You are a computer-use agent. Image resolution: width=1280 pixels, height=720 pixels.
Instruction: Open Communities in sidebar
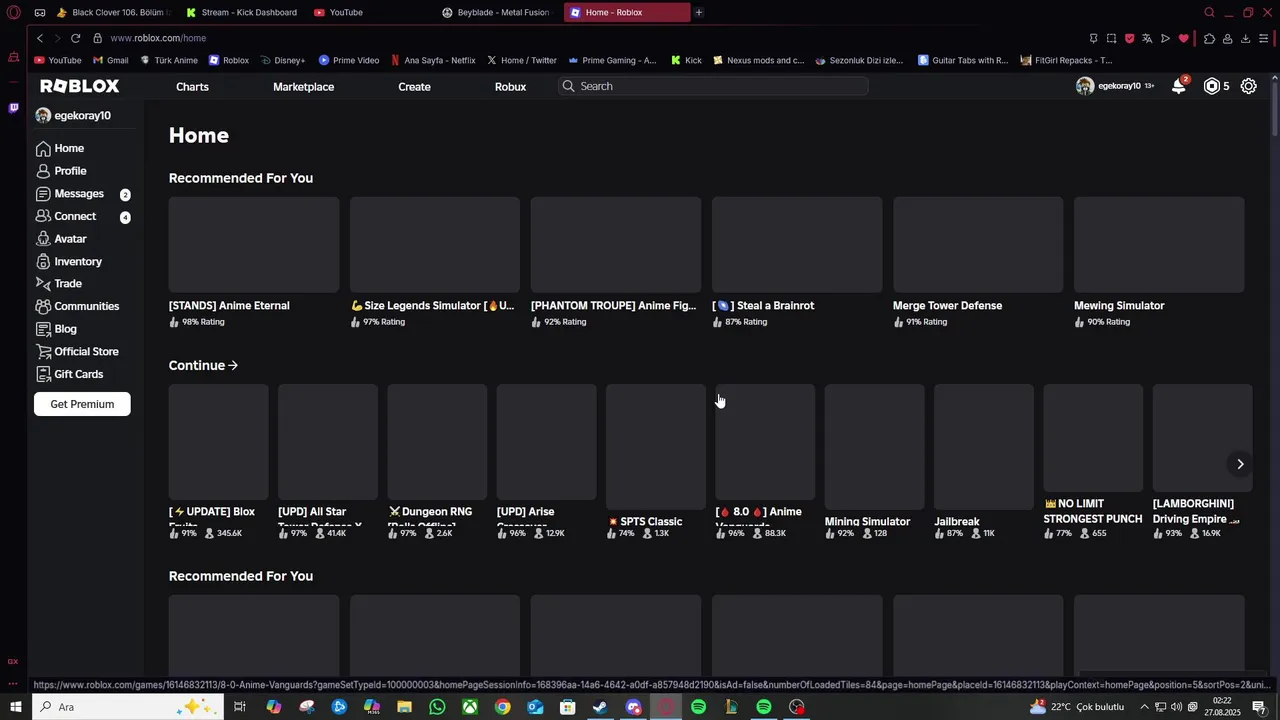pos(77,306)
